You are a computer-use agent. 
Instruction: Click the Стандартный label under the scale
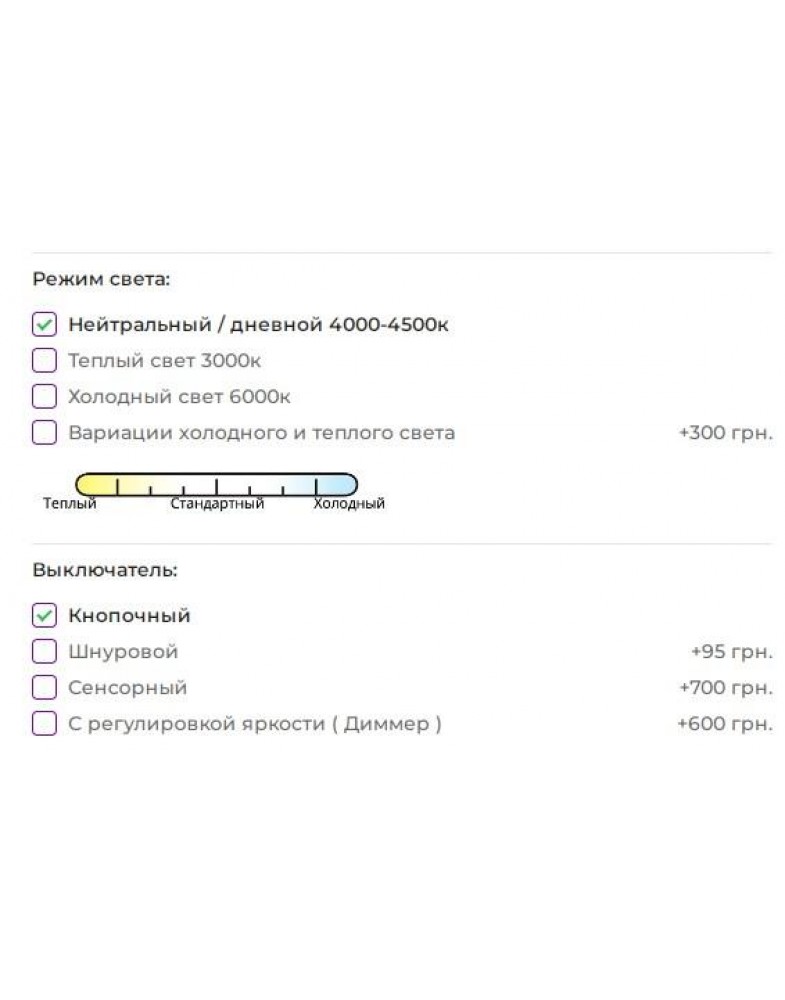(x=217, y=503)
